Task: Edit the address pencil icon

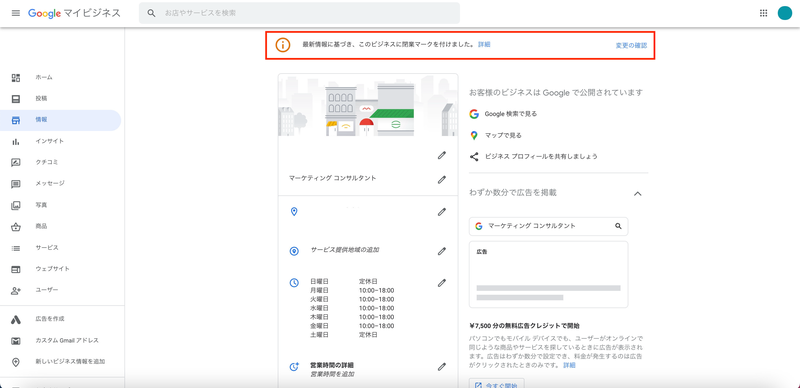Action: (442, 211)
